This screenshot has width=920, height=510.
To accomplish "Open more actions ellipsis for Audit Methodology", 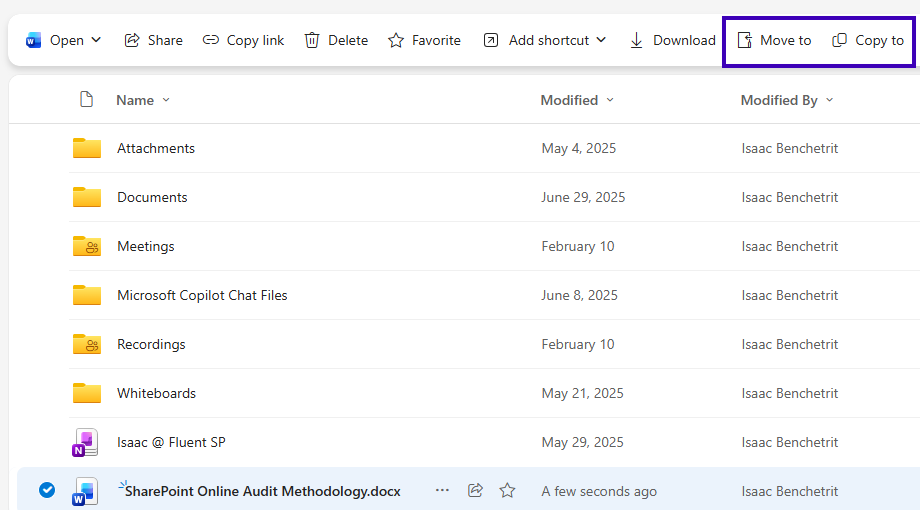I will point(442,490).
